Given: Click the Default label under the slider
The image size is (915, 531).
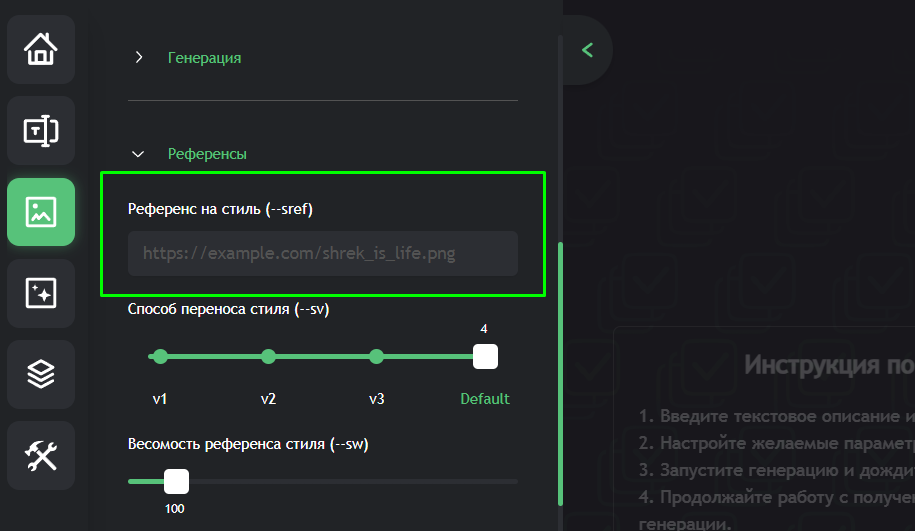Looking at the screenshot, I should (x=485, y=399).
